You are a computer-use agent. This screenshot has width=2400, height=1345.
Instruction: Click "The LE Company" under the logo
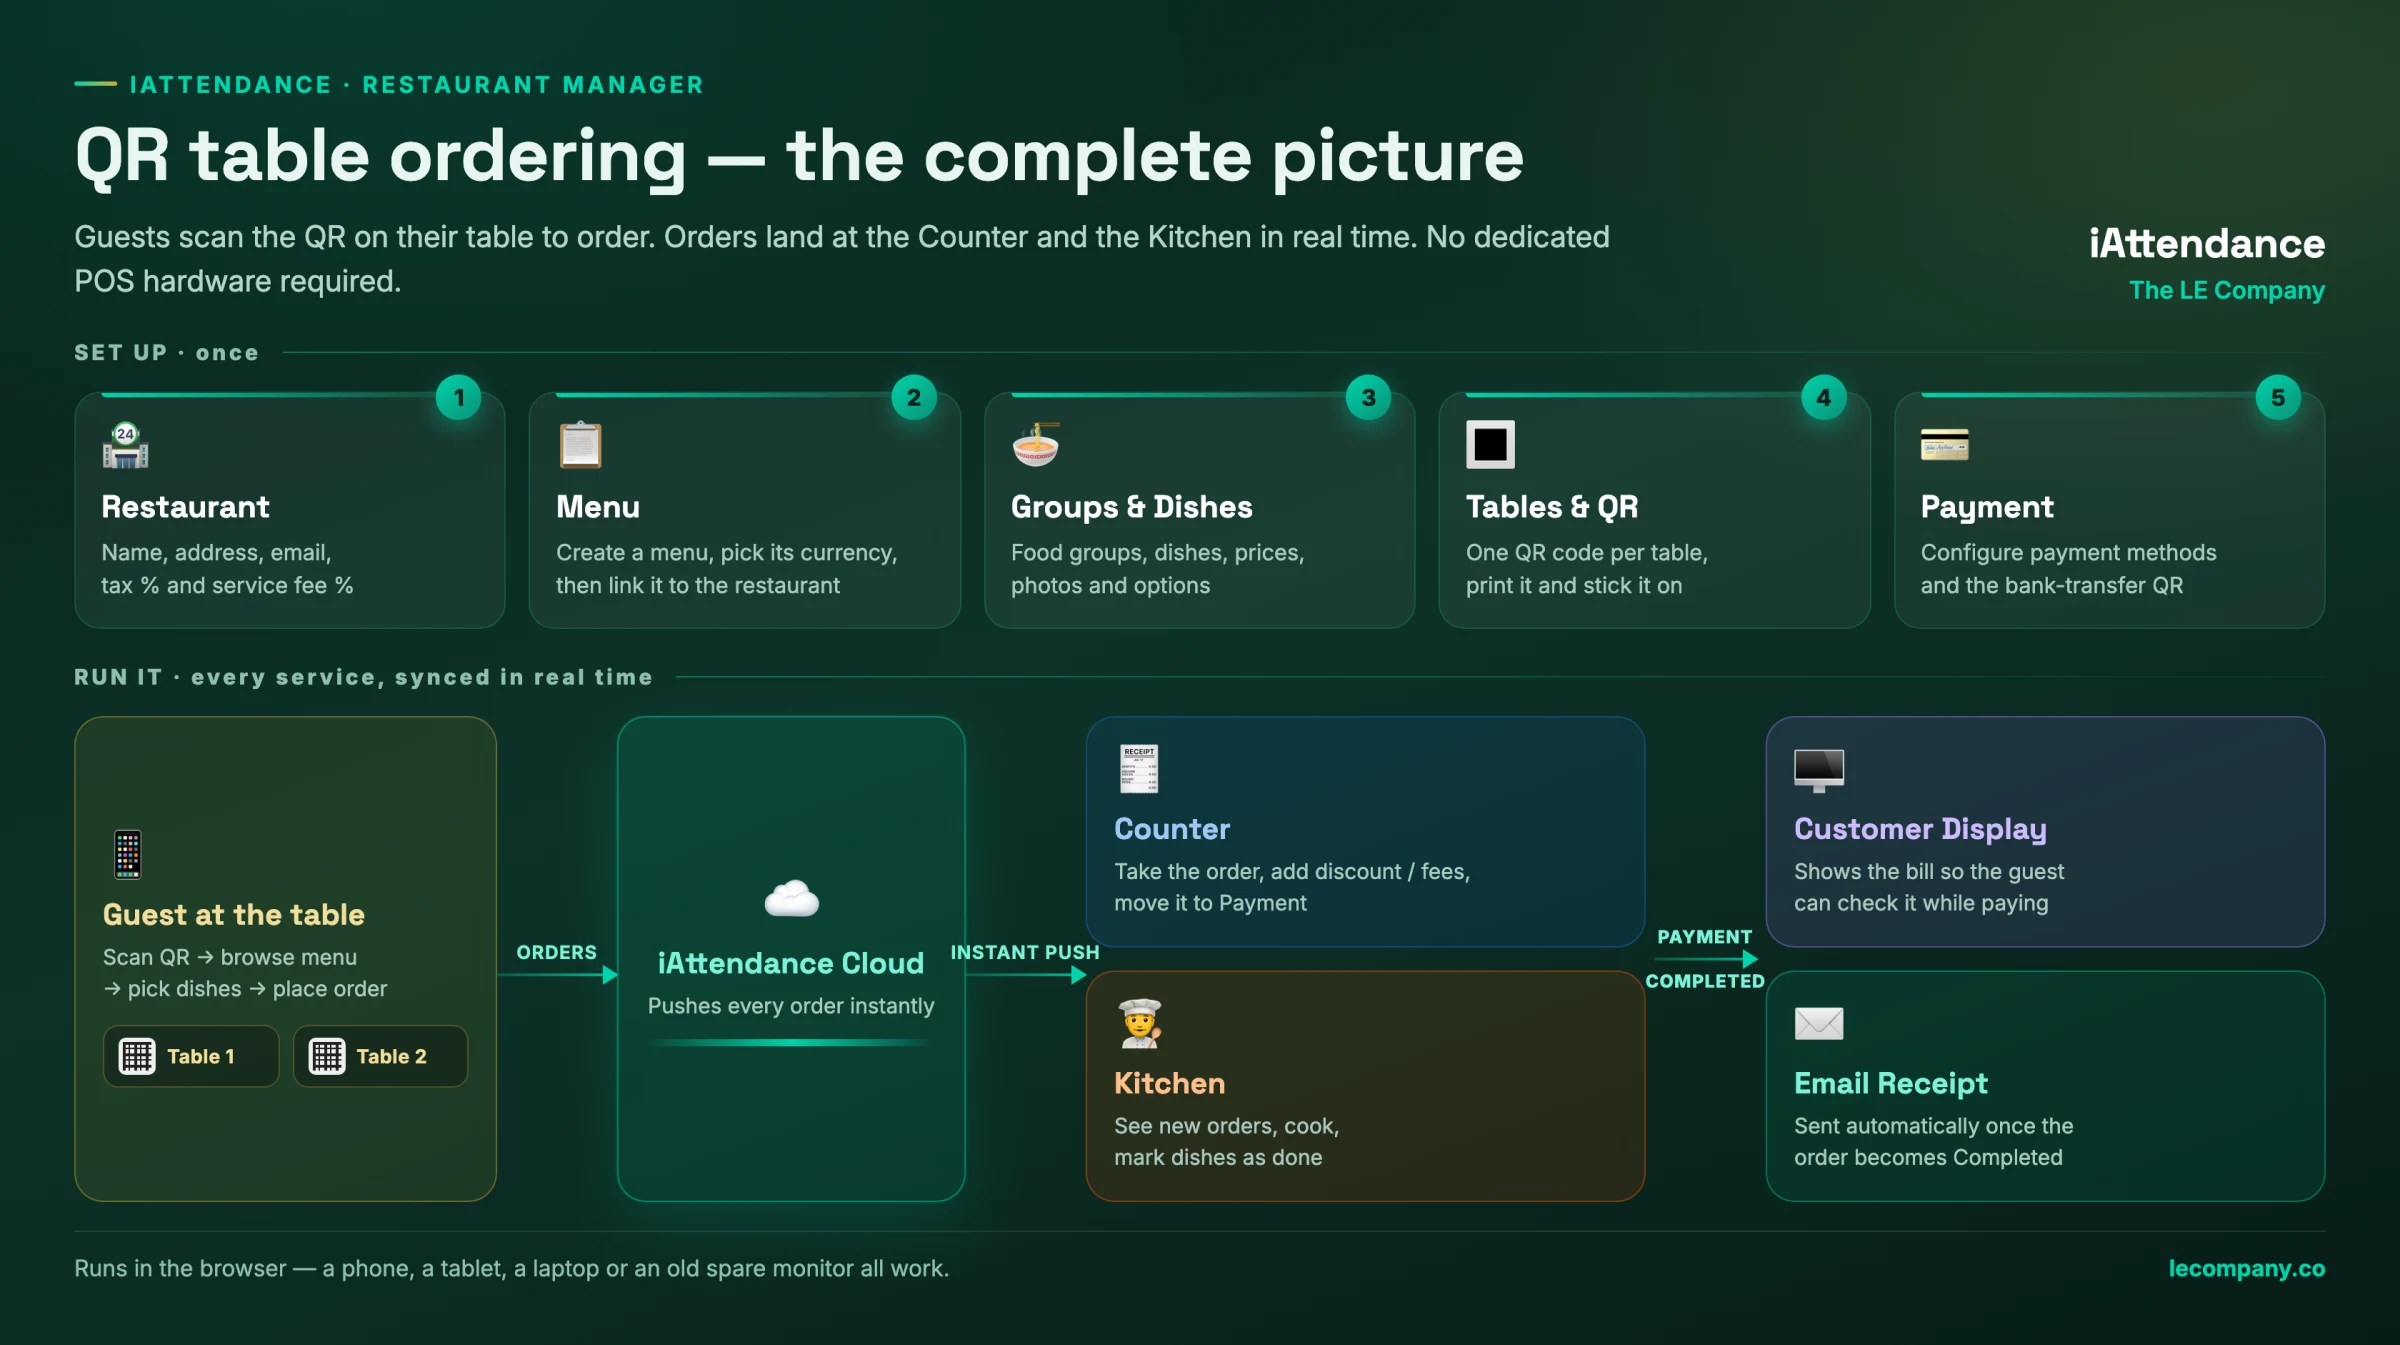[x=2227, y=290]
